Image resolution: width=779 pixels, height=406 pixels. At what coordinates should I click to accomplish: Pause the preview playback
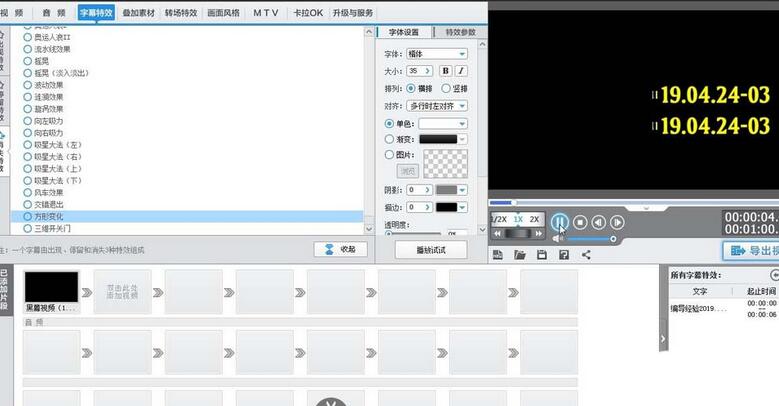pos(560,222)
